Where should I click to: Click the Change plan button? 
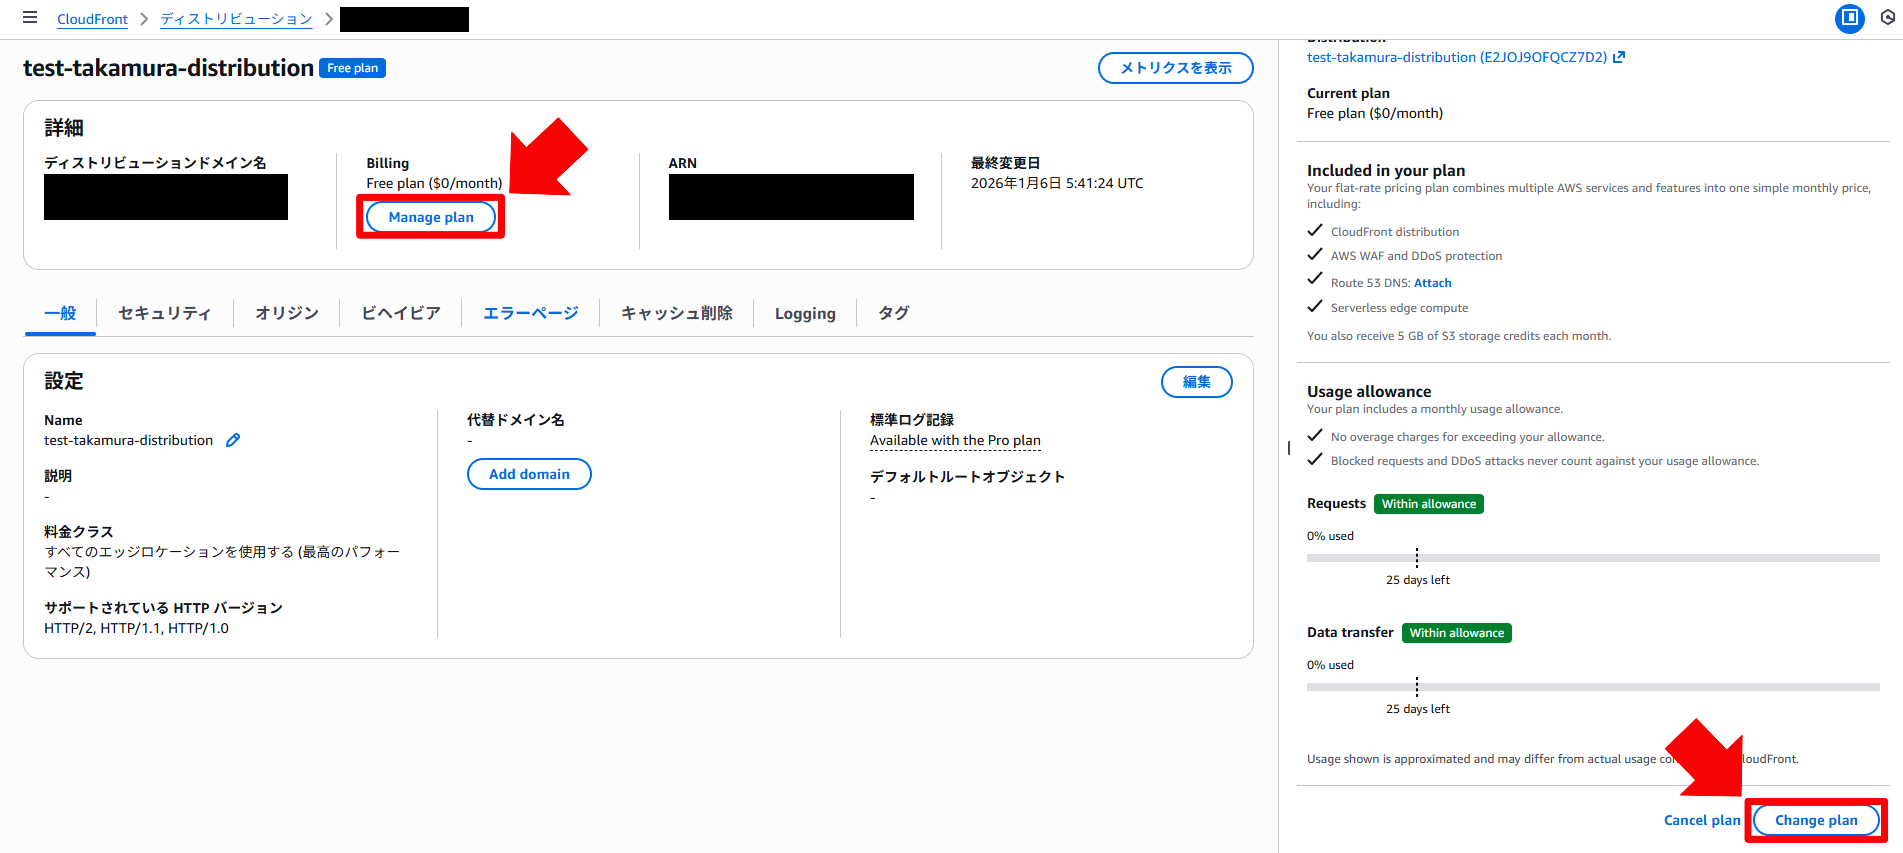click(1816, 820)
